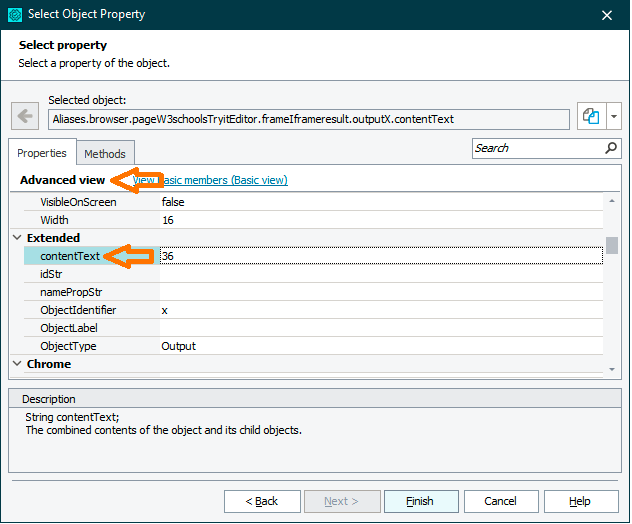Click the back arrow icon beside Selected object
This screenshot has height=524, width=632.
(24, 117)
